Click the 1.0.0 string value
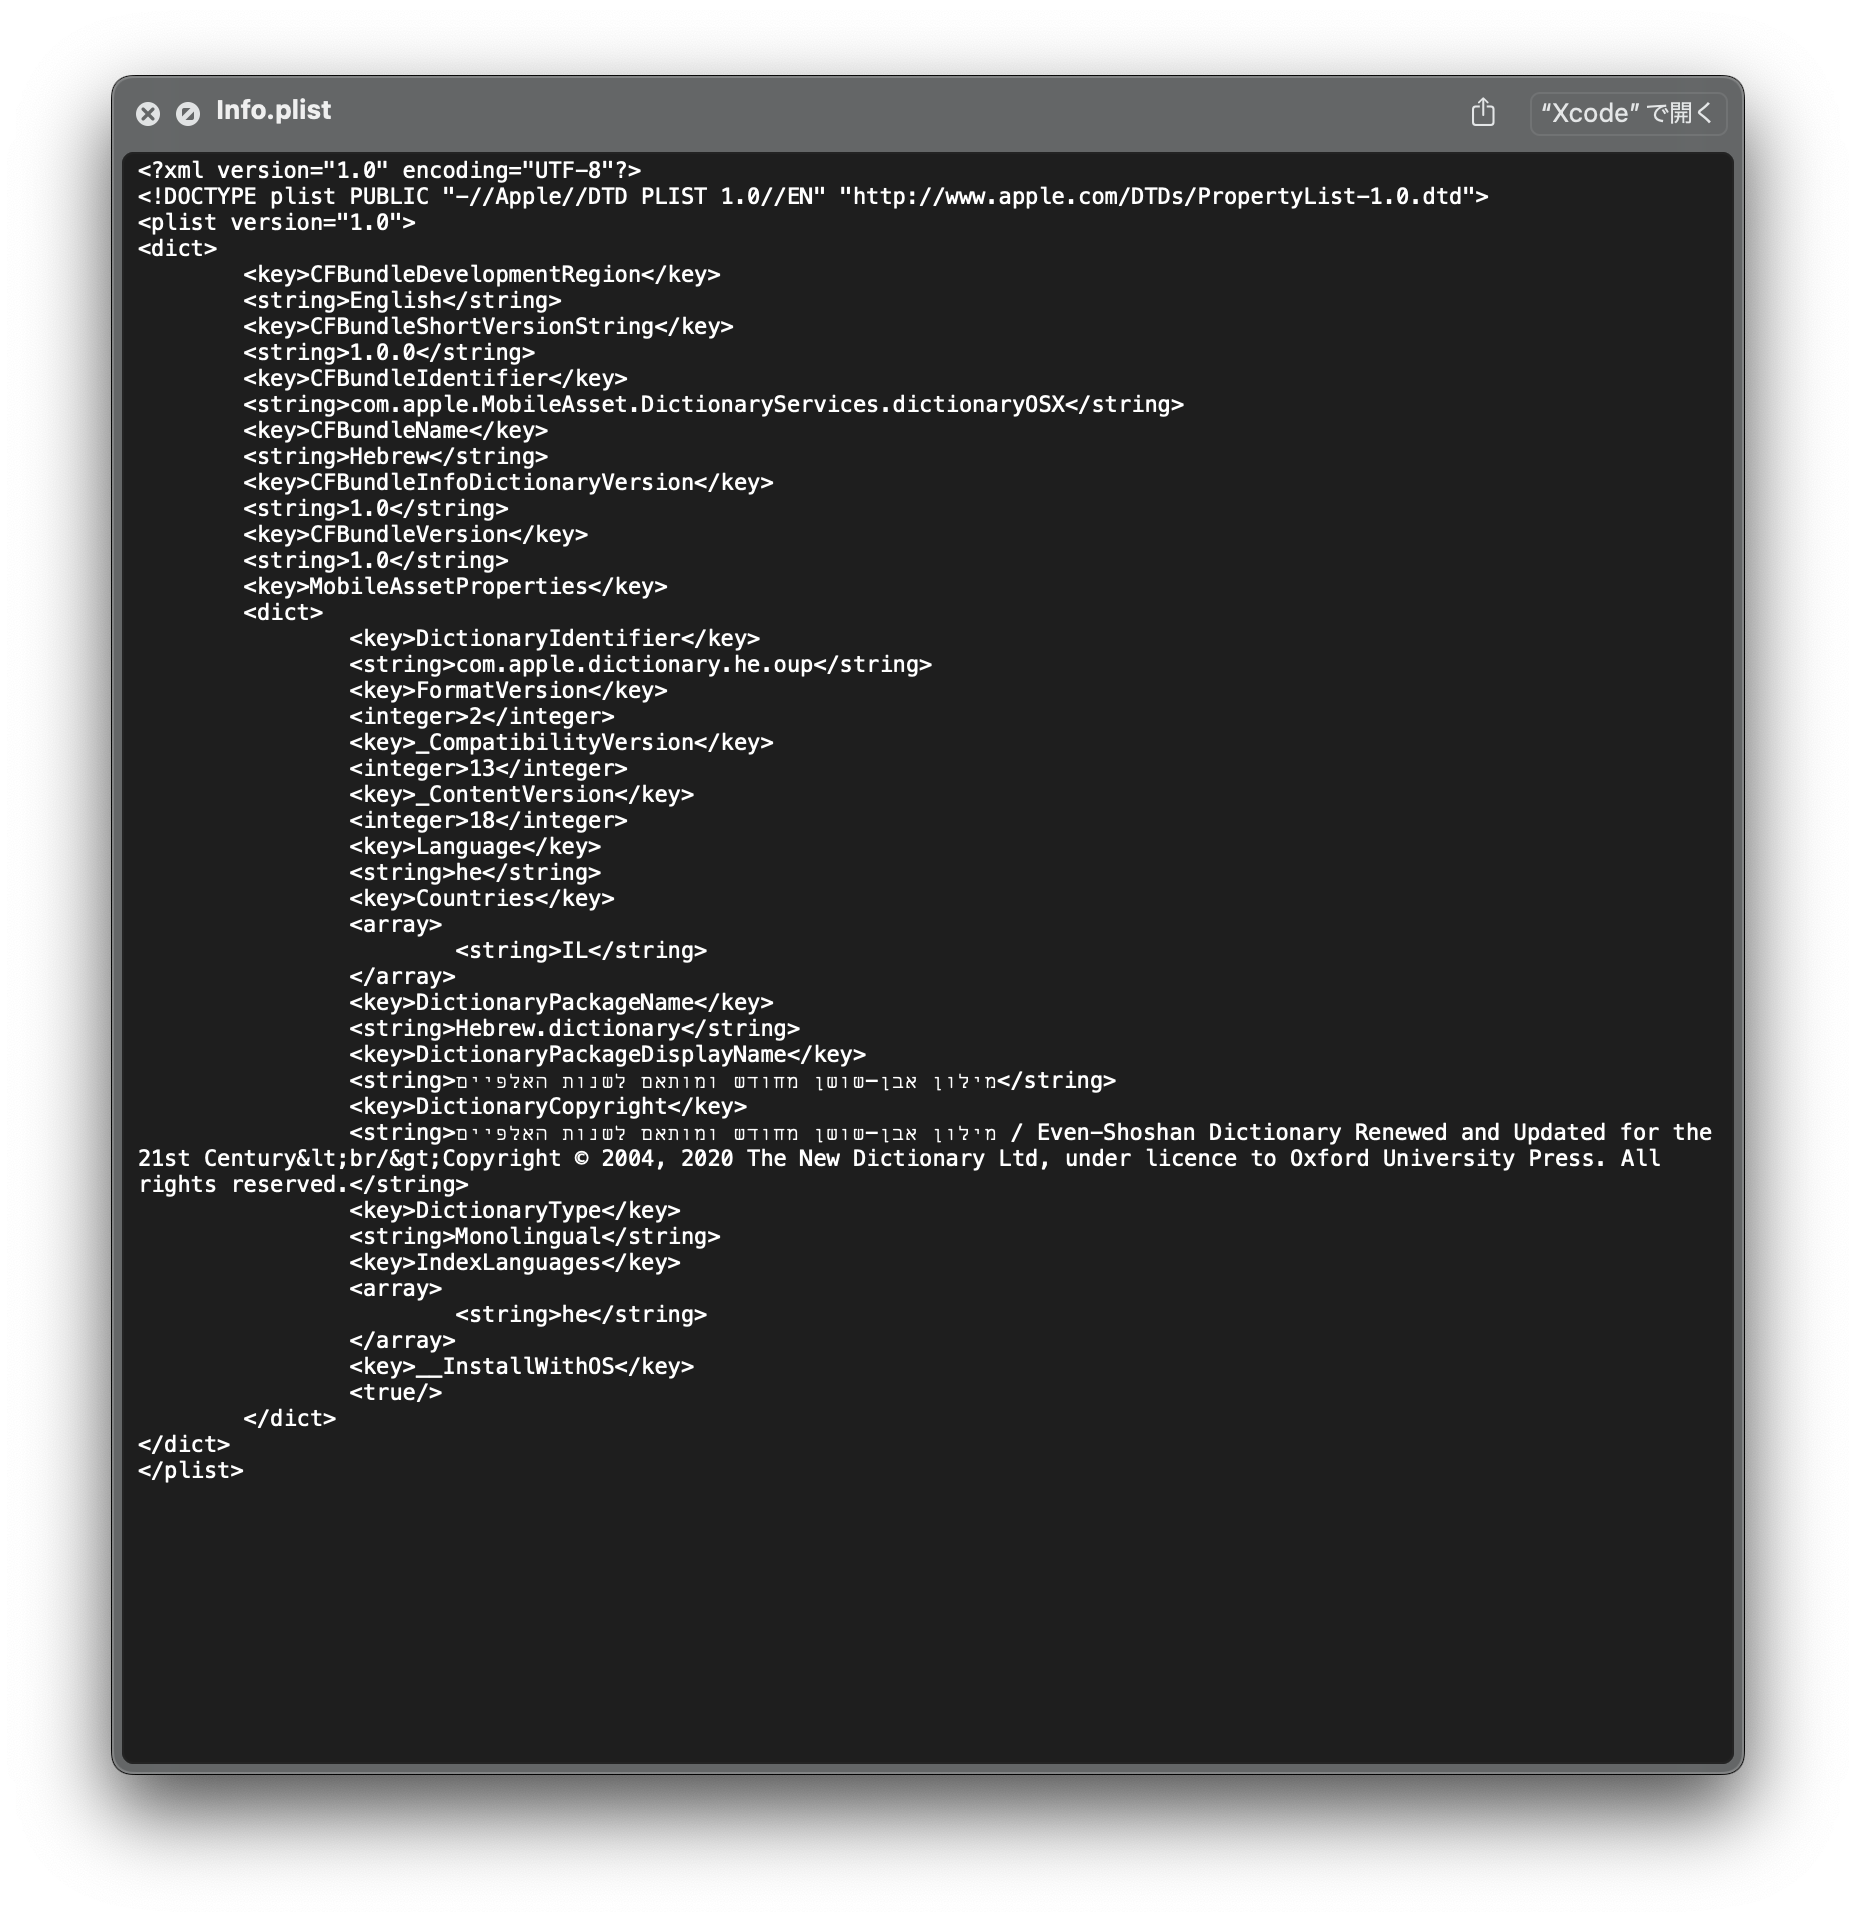 pos(389,352)
